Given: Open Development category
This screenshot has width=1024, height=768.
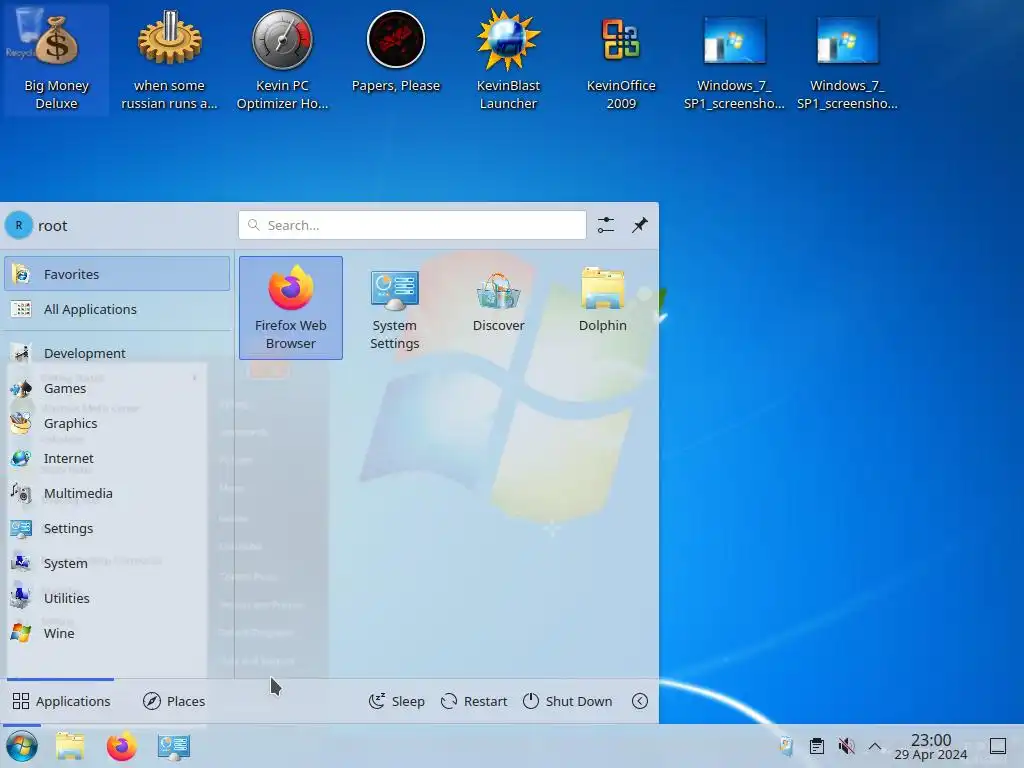Looking at the screenshot, I should click(x=117, y=353).
